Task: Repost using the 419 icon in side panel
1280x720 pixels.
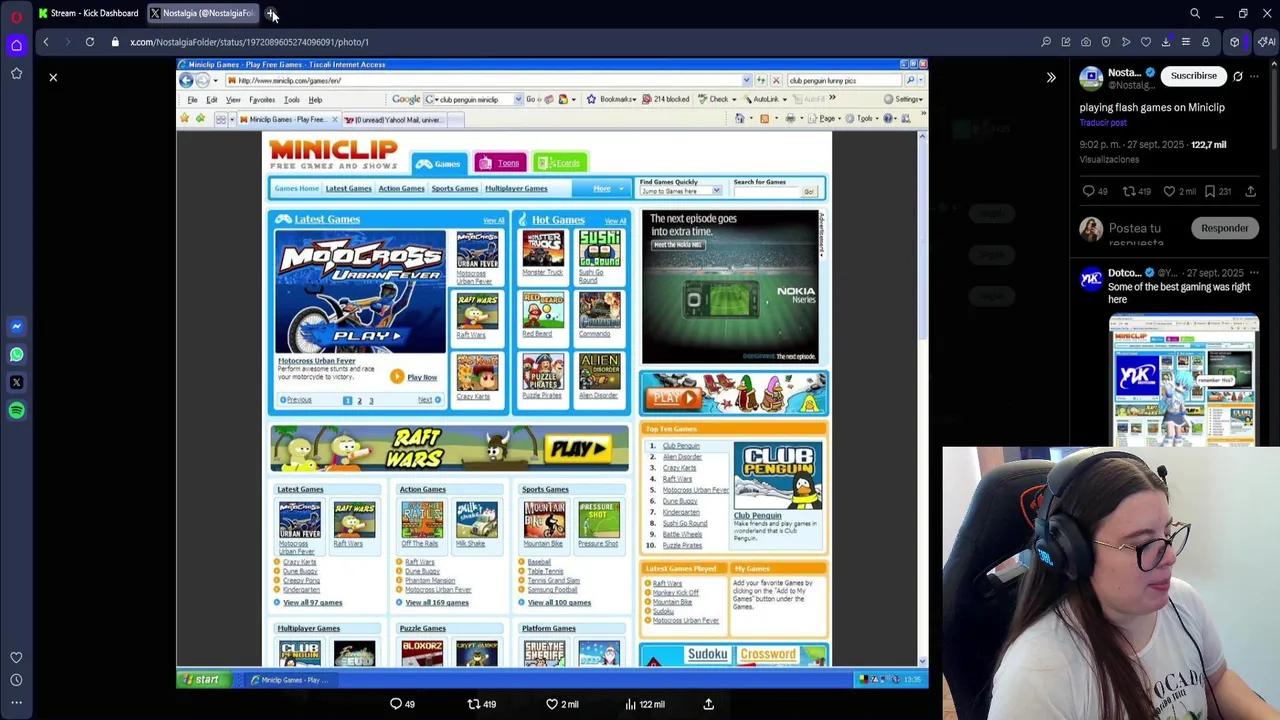Action: point(1136,191)
